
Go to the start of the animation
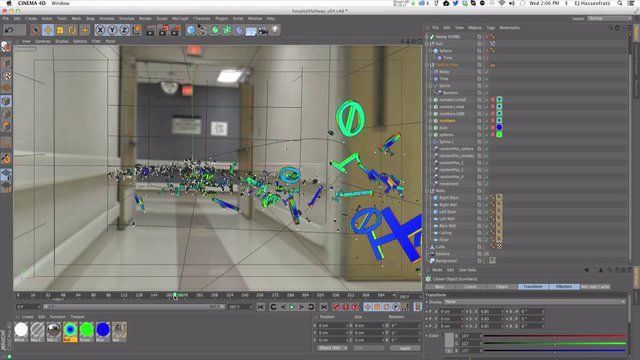[260, 307]
